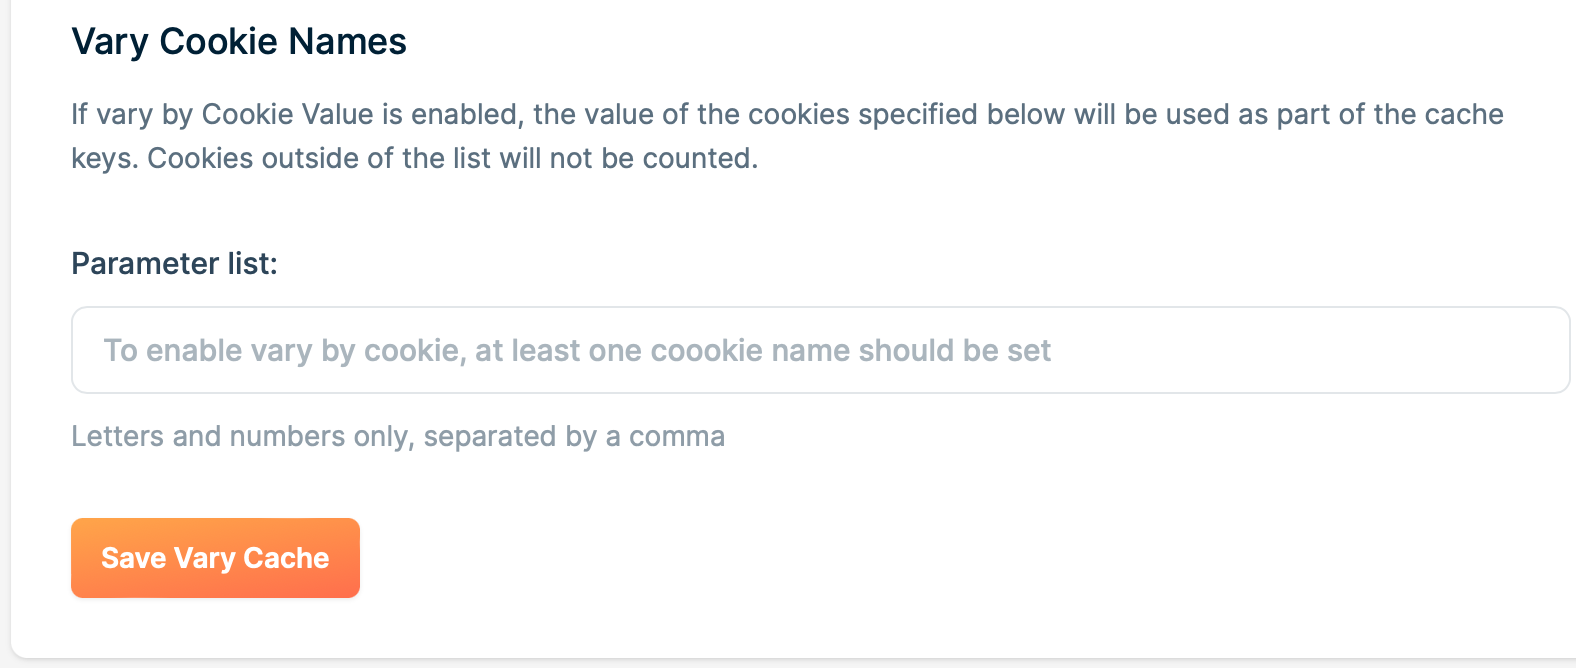
Task: Click the description line starting "If vary by Cookie Value"
Action: pyautogui.click(x=787, y=114)
